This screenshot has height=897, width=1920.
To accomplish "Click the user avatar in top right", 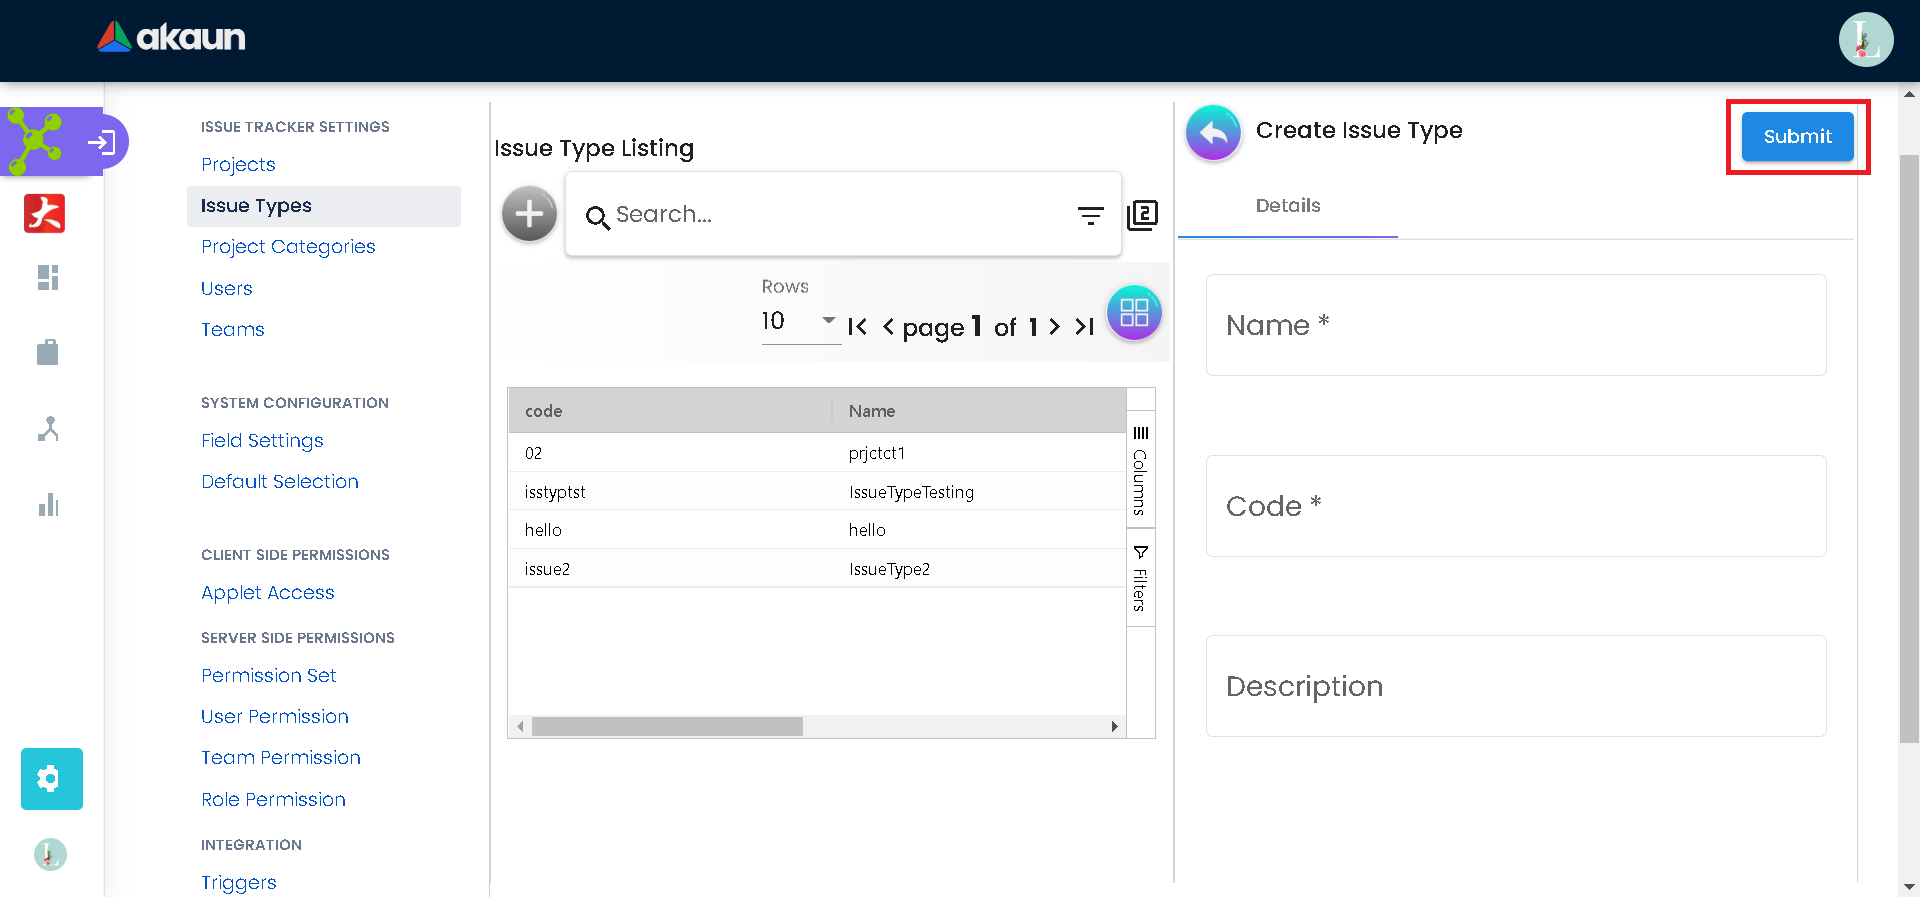I will [1865, 40].
